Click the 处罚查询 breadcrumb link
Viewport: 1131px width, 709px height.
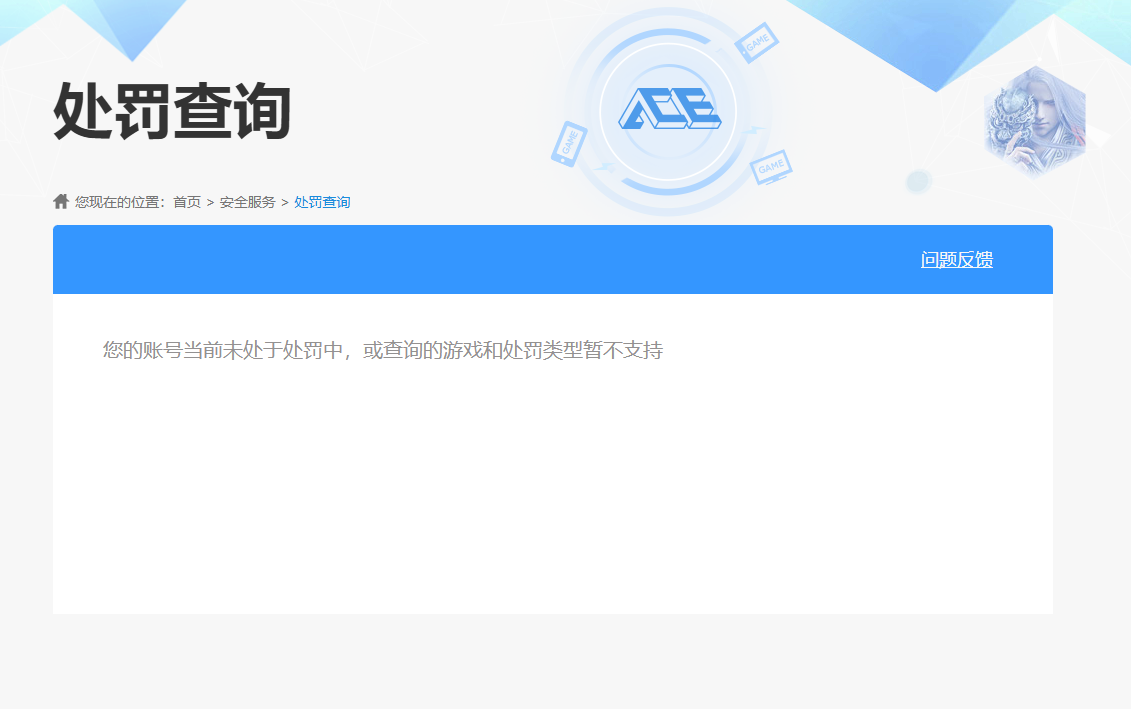click(x=322, y=203)
